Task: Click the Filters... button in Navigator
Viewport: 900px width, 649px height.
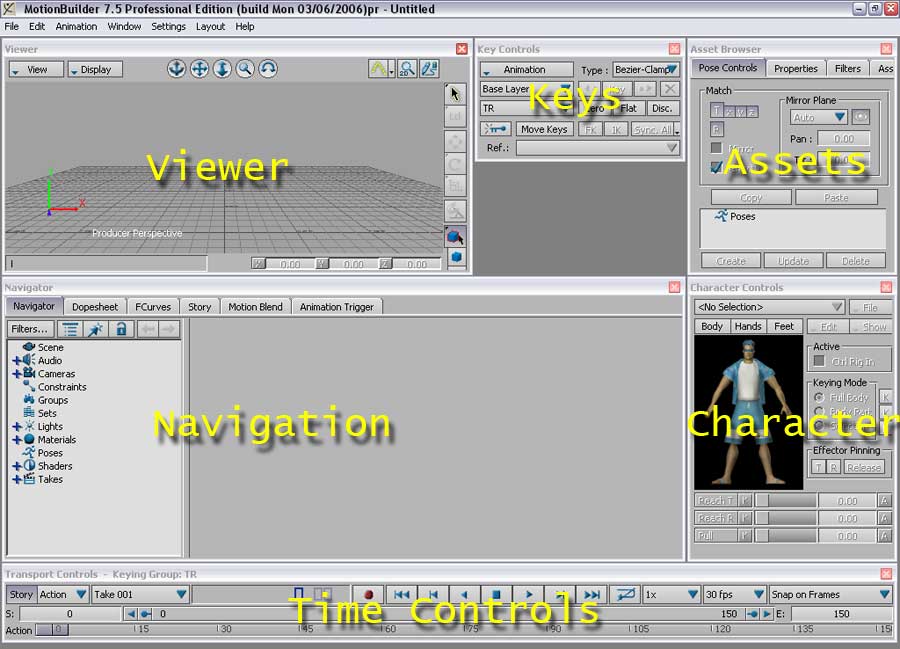Action: pos(30,329)
